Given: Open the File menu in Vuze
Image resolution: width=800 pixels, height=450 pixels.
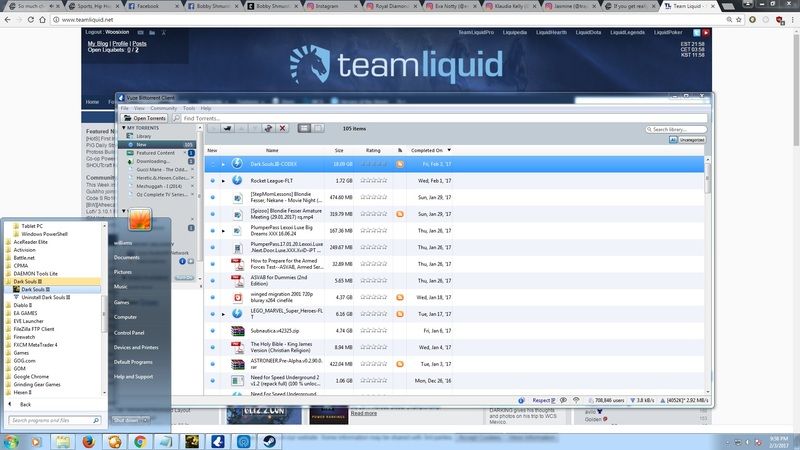Looking at the screenshot, I should coord(124,108).
